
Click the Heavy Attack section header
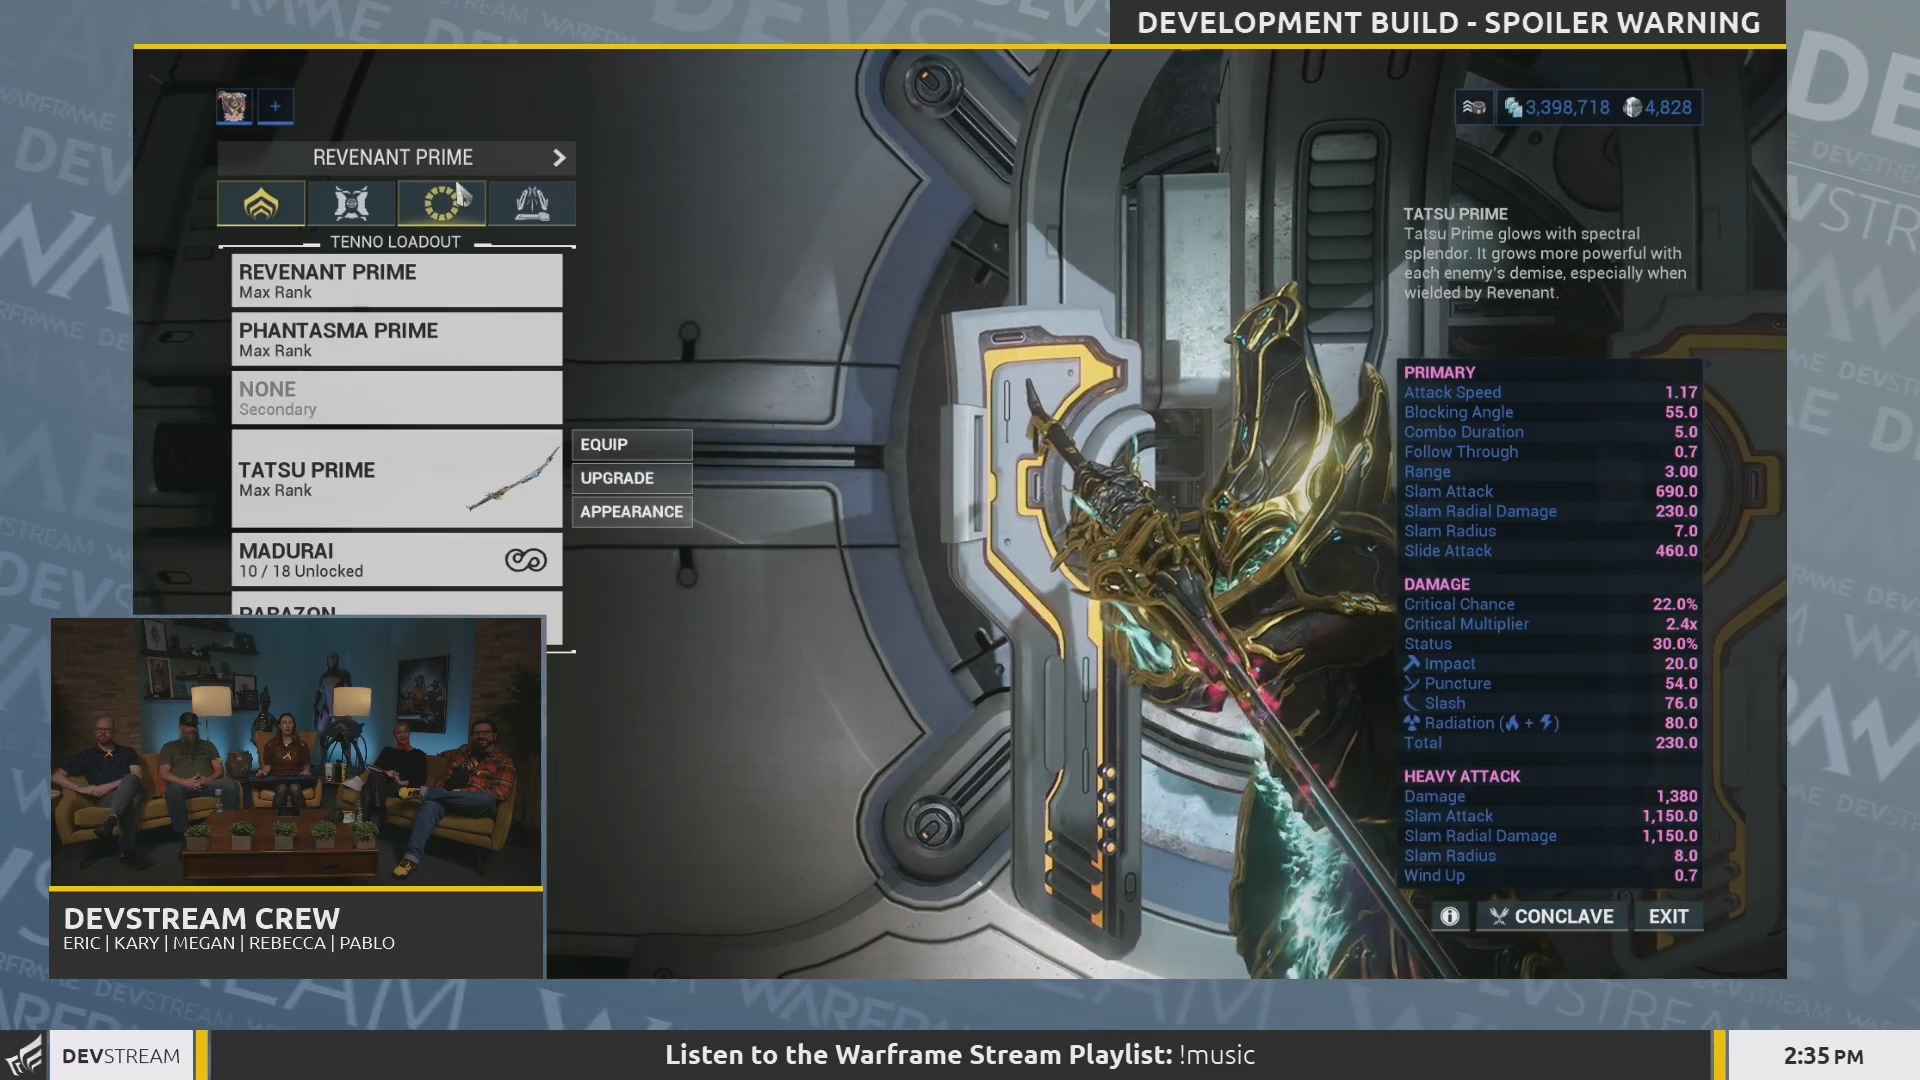[1461, 776]
